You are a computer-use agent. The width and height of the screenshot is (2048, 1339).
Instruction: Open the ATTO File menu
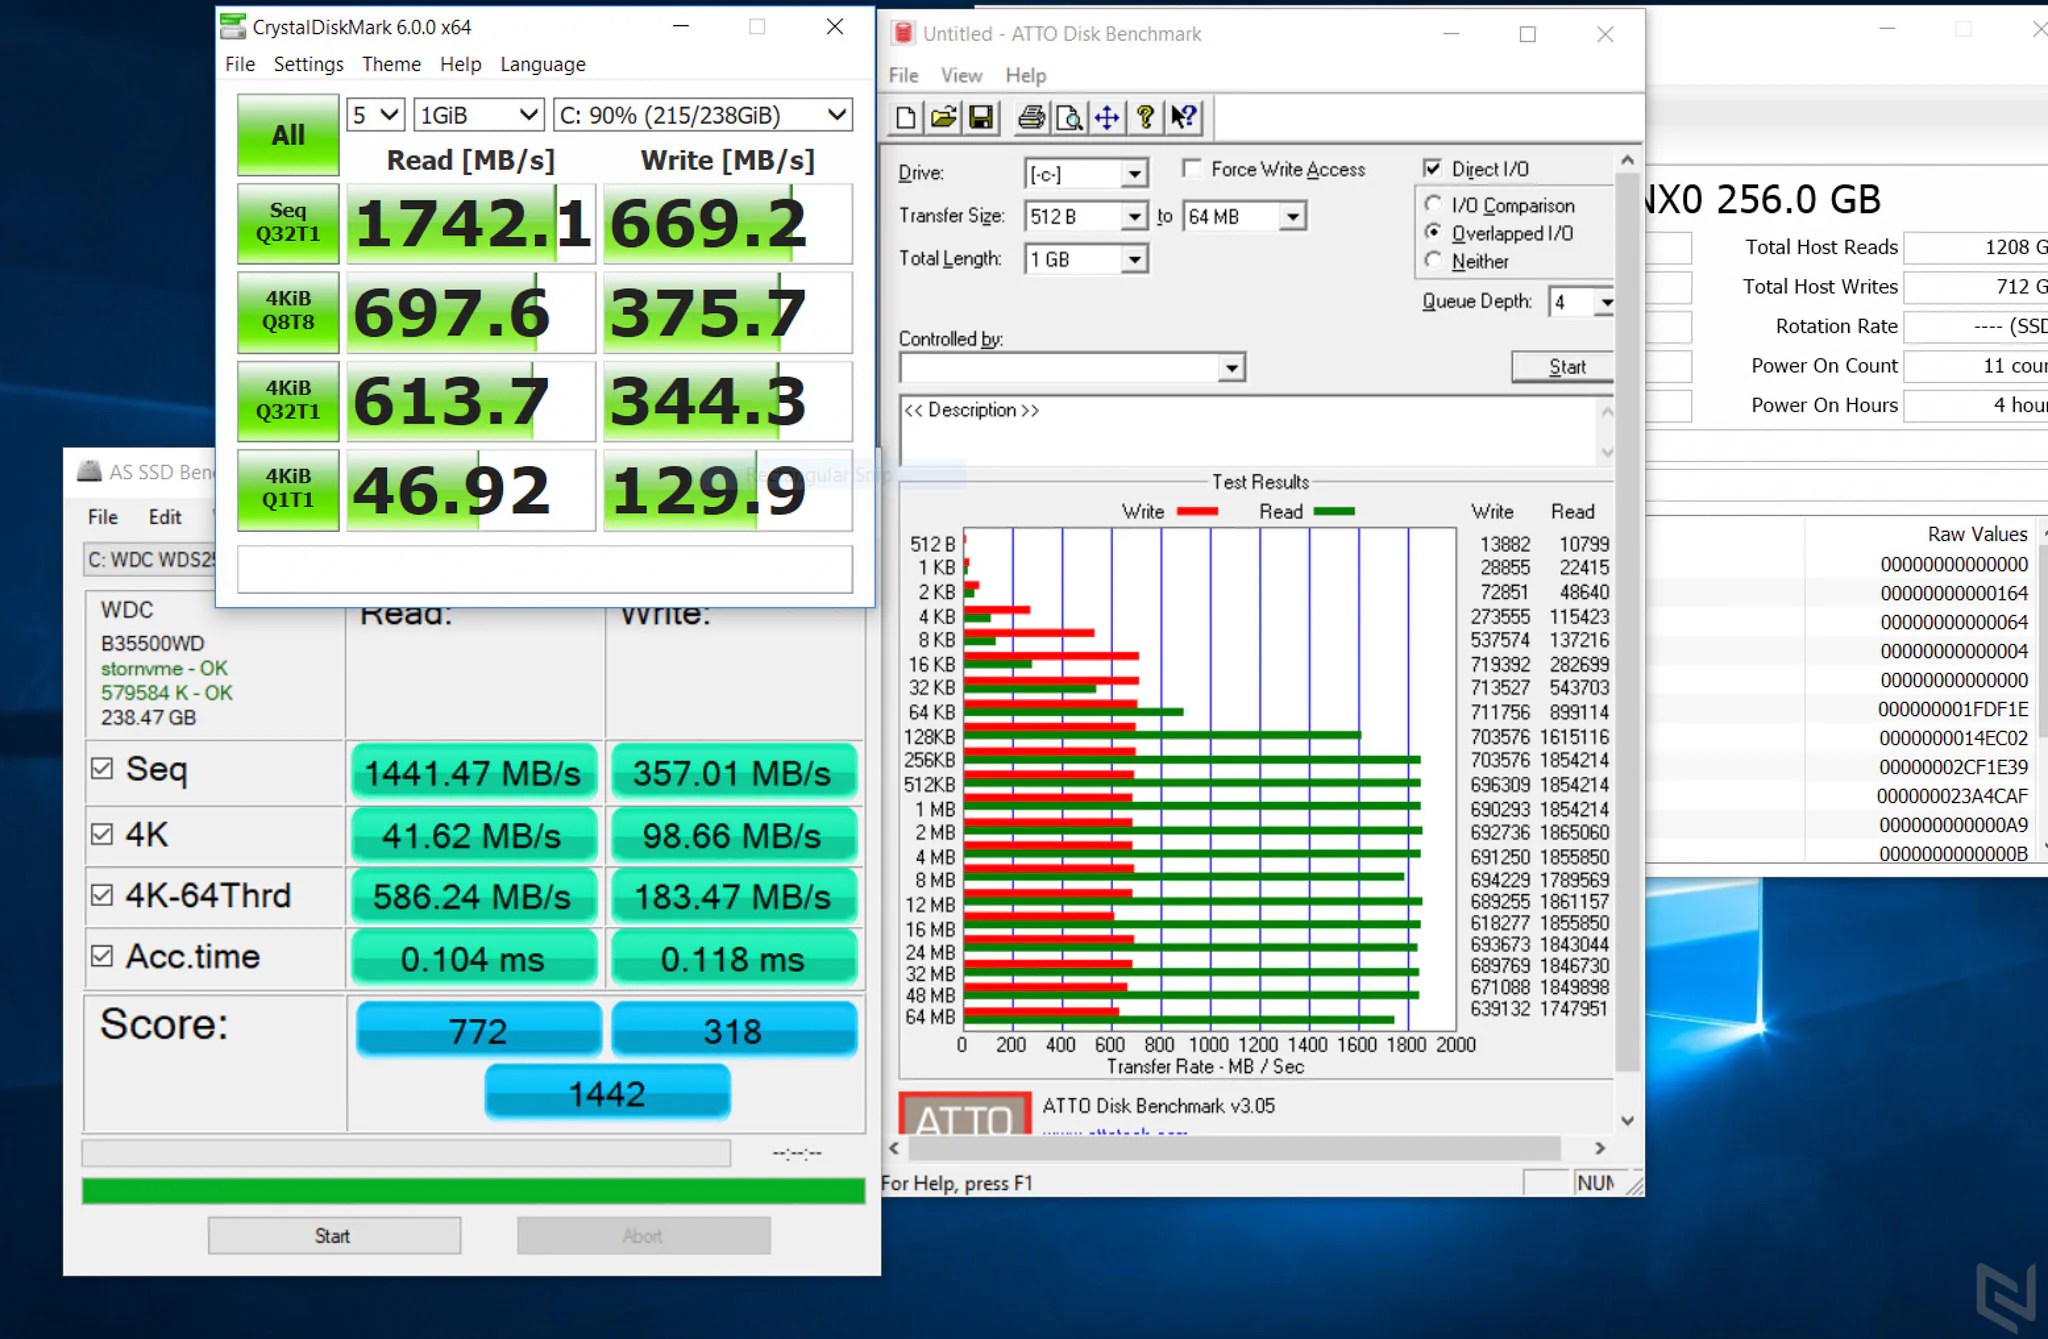[x=904, y=75]
